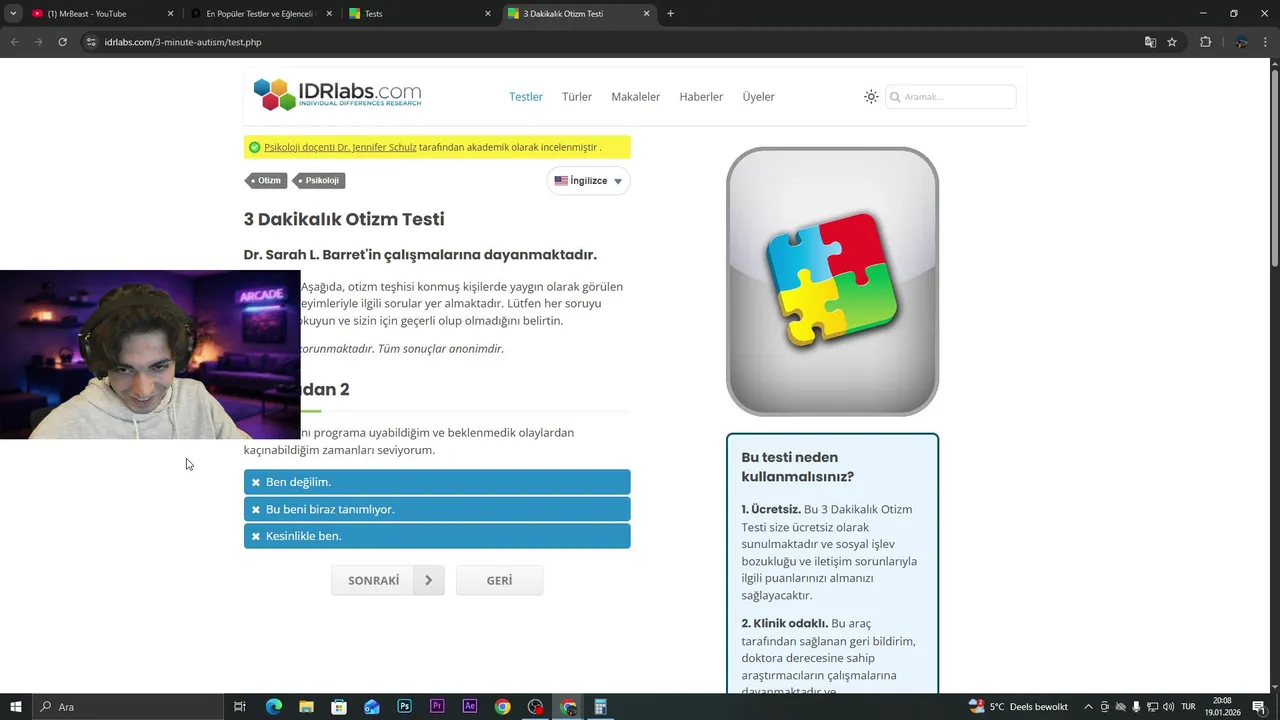Open Outlook from the taskbar

[371, 707]
